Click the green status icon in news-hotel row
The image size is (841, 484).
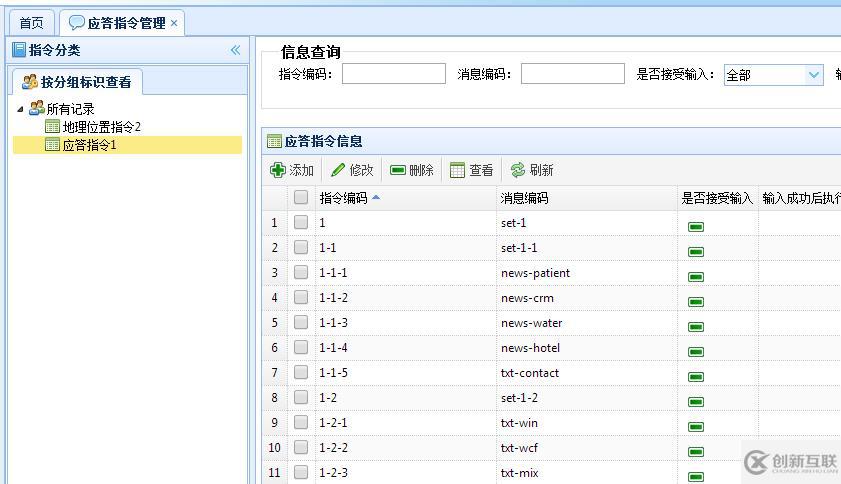click(x=696, y=352)
